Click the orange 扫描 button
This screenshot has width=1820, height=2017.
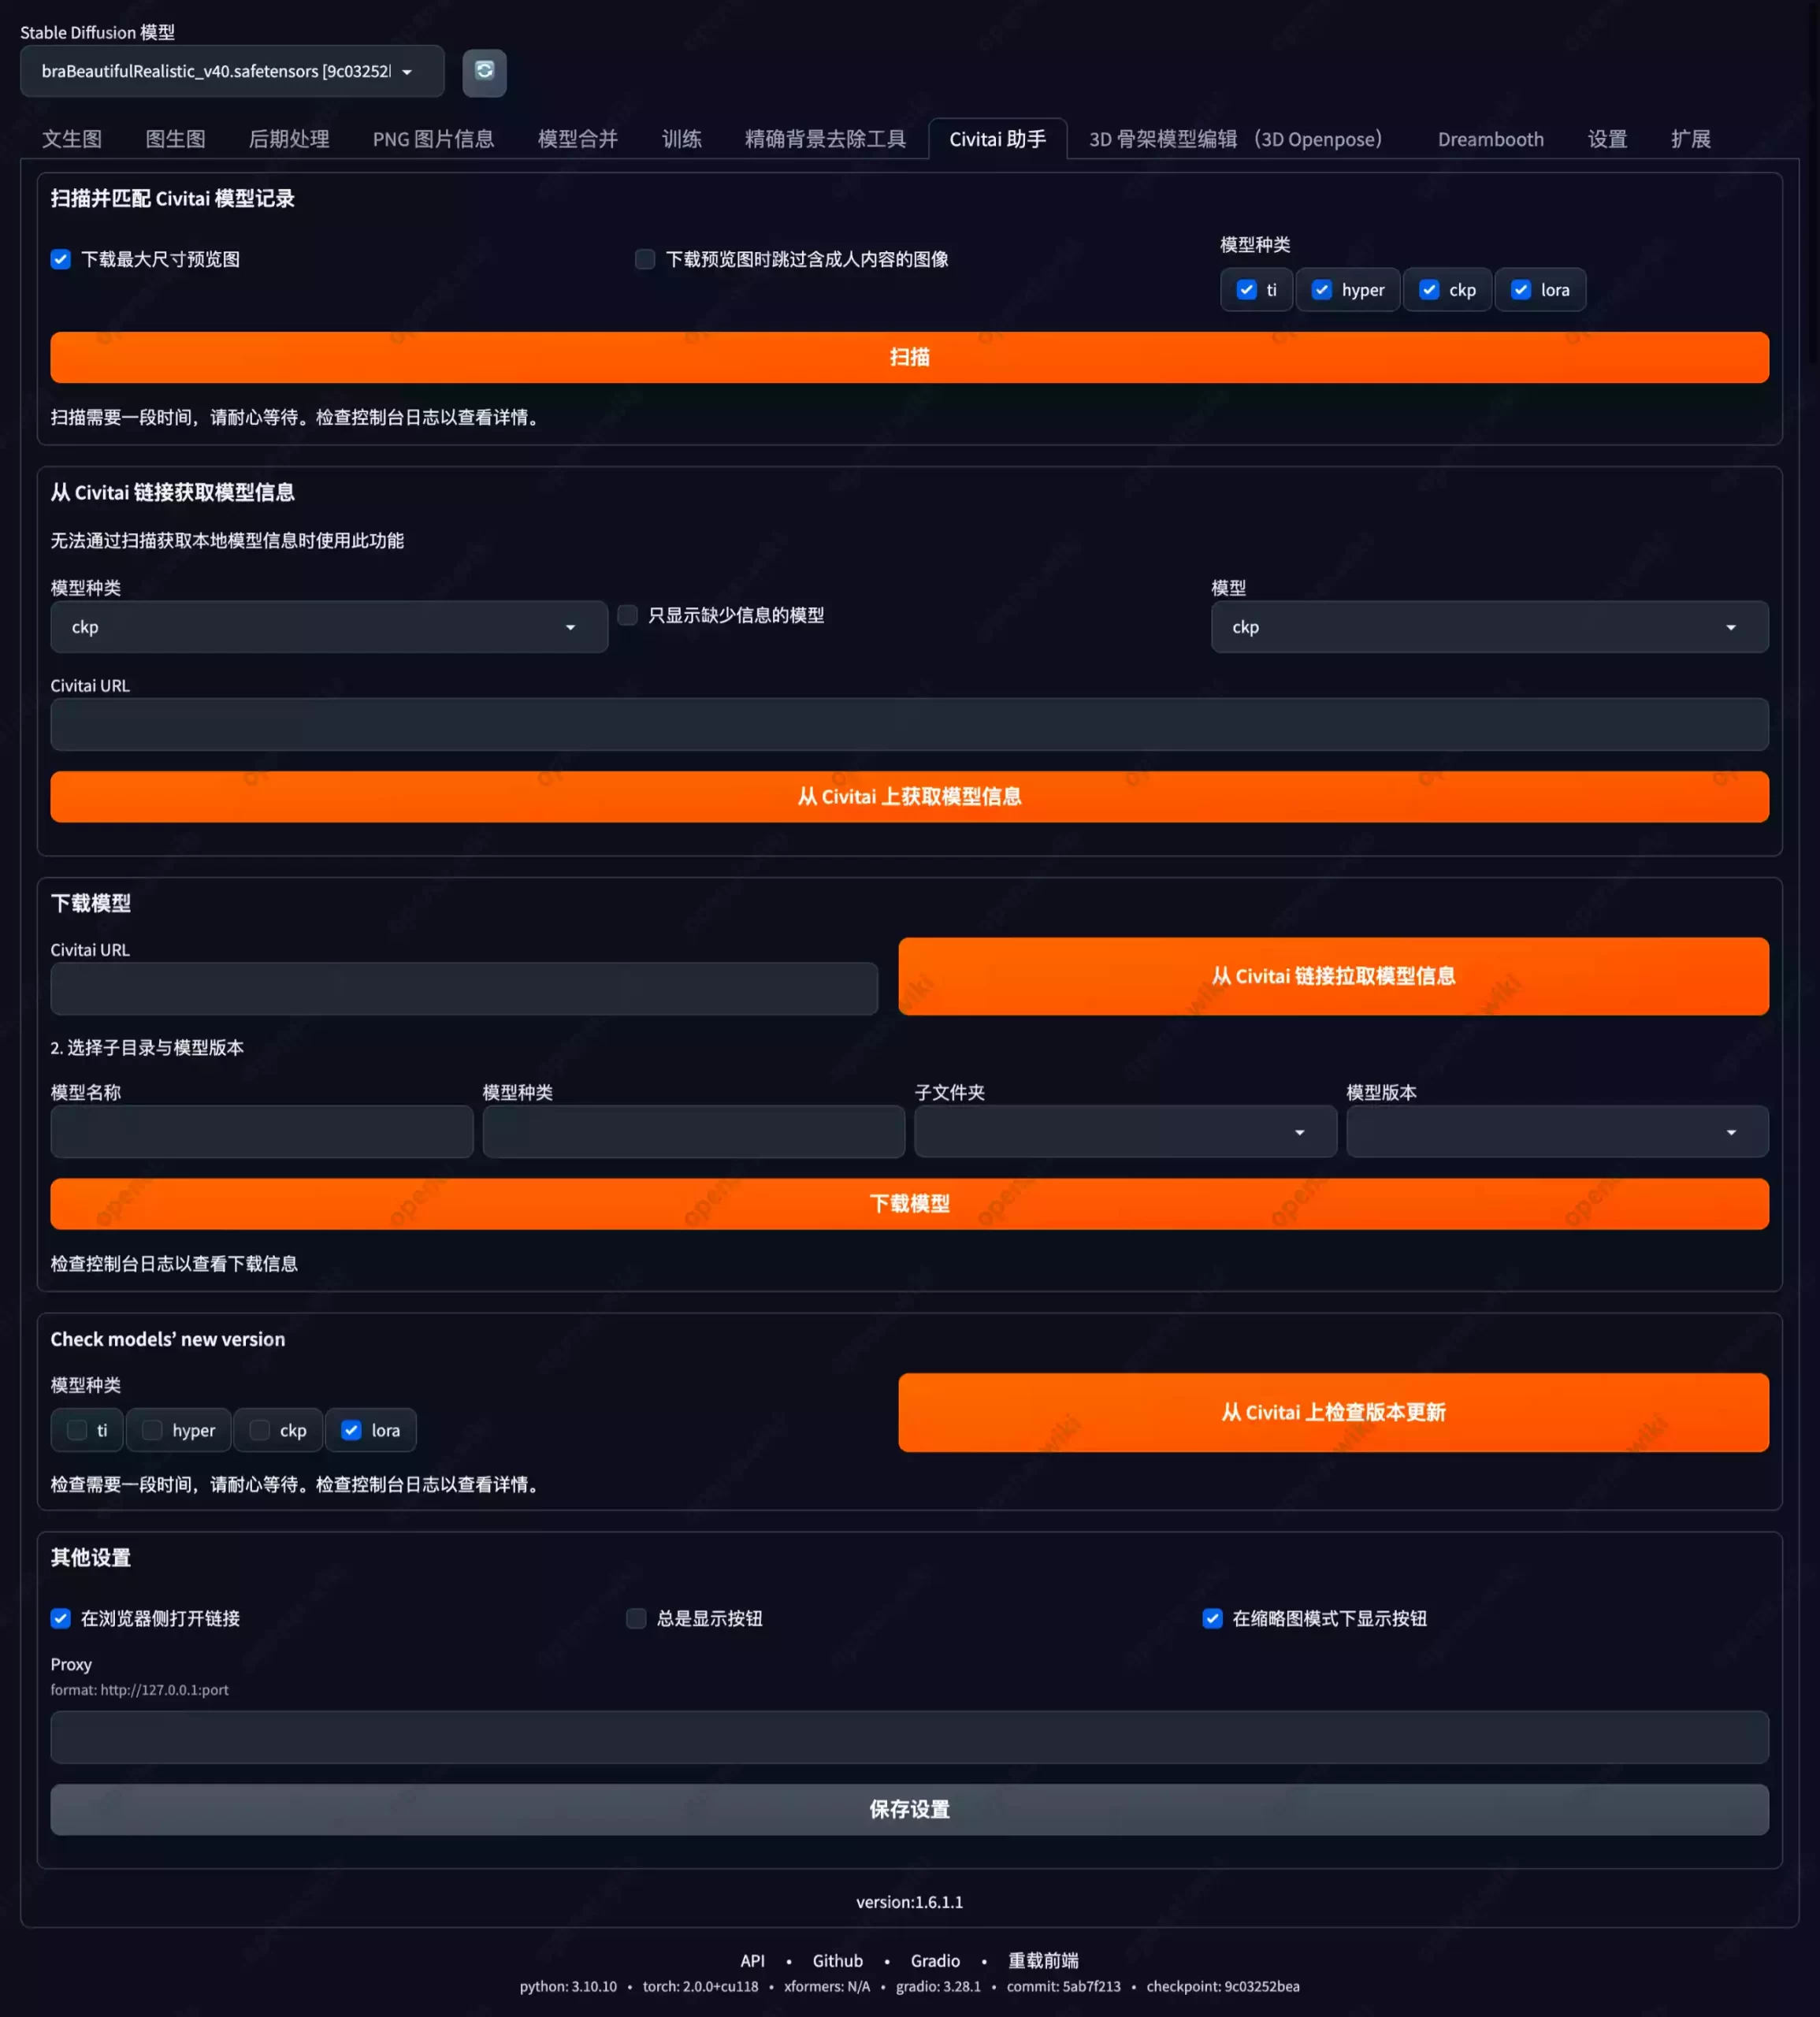909,357
